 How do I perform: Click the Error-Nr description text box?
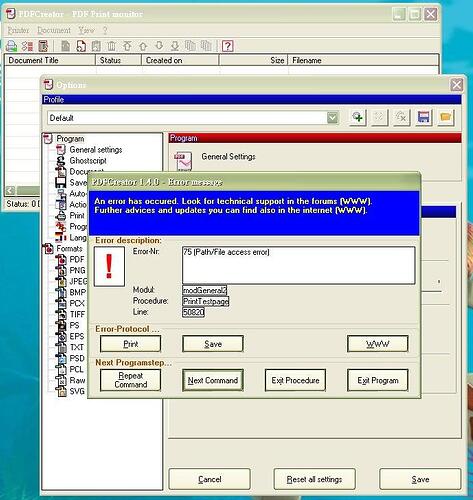299,265
